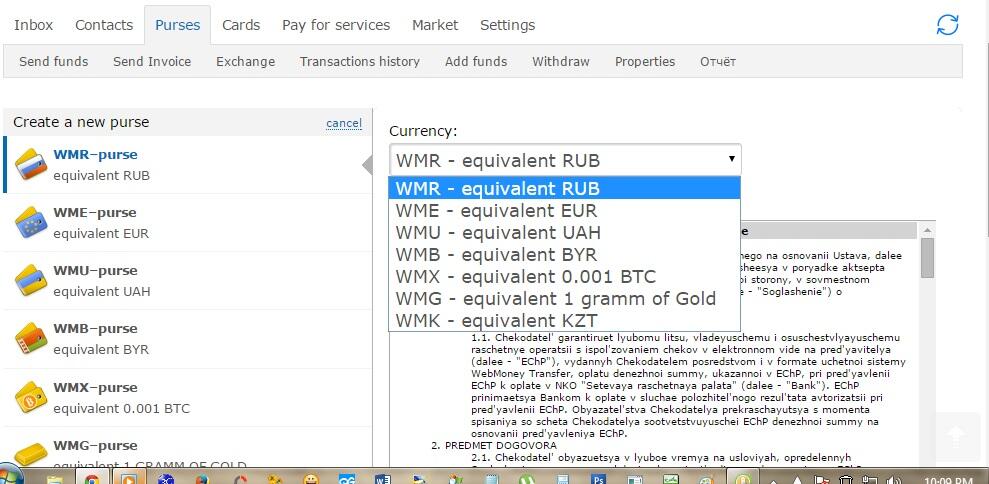Open Photoshop from the taskbar
This screenshot has height=484, width=989.
[599, 481]
